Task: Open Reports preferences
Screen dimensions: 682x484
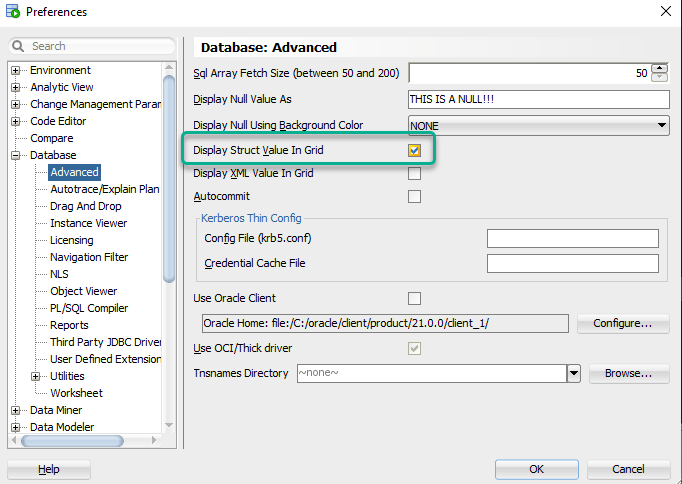Action: [x=69, y=325]
